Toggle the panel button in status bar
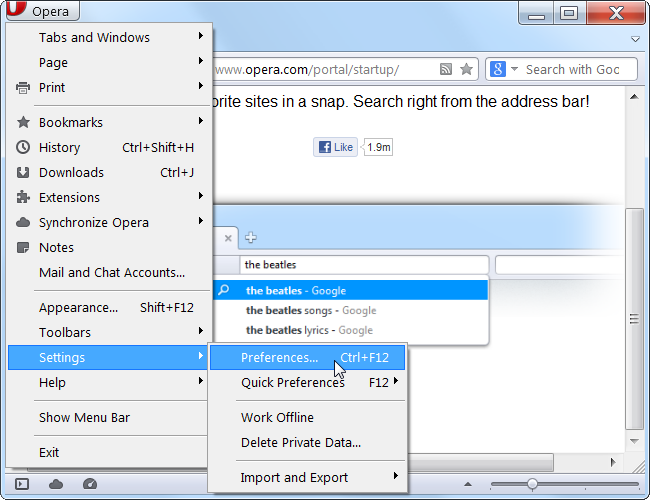The image size is (650, 500). tap(22, 484)
